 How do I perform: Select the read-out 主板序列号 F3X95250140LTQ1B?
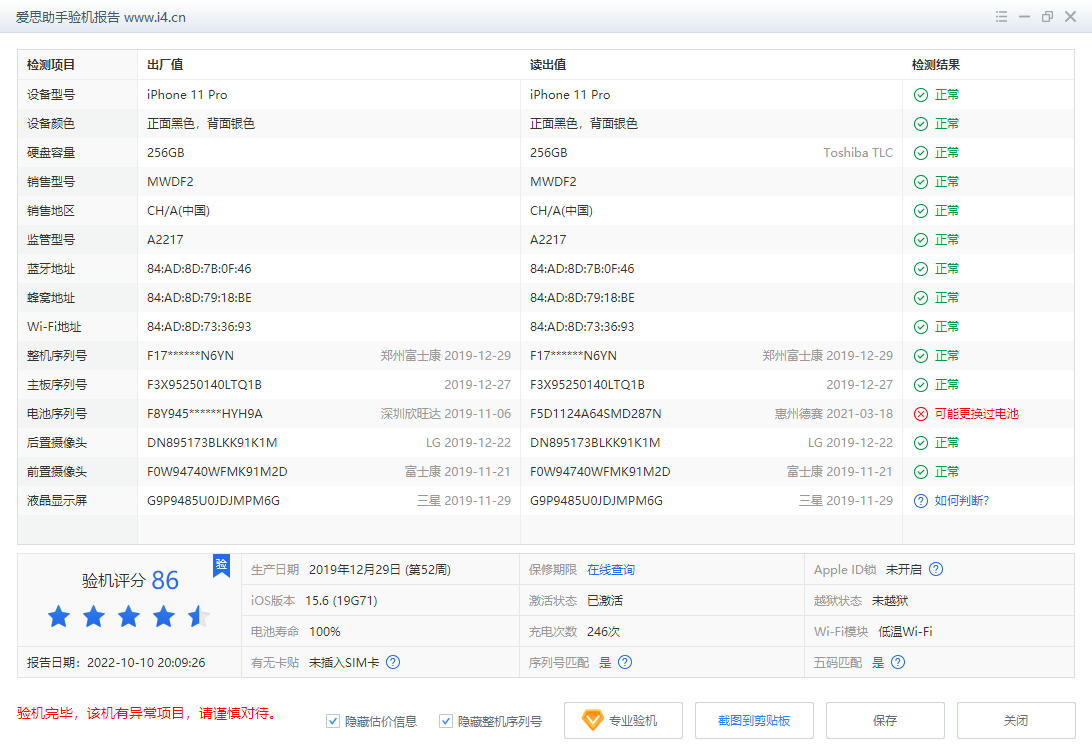(x=587, y=385)
